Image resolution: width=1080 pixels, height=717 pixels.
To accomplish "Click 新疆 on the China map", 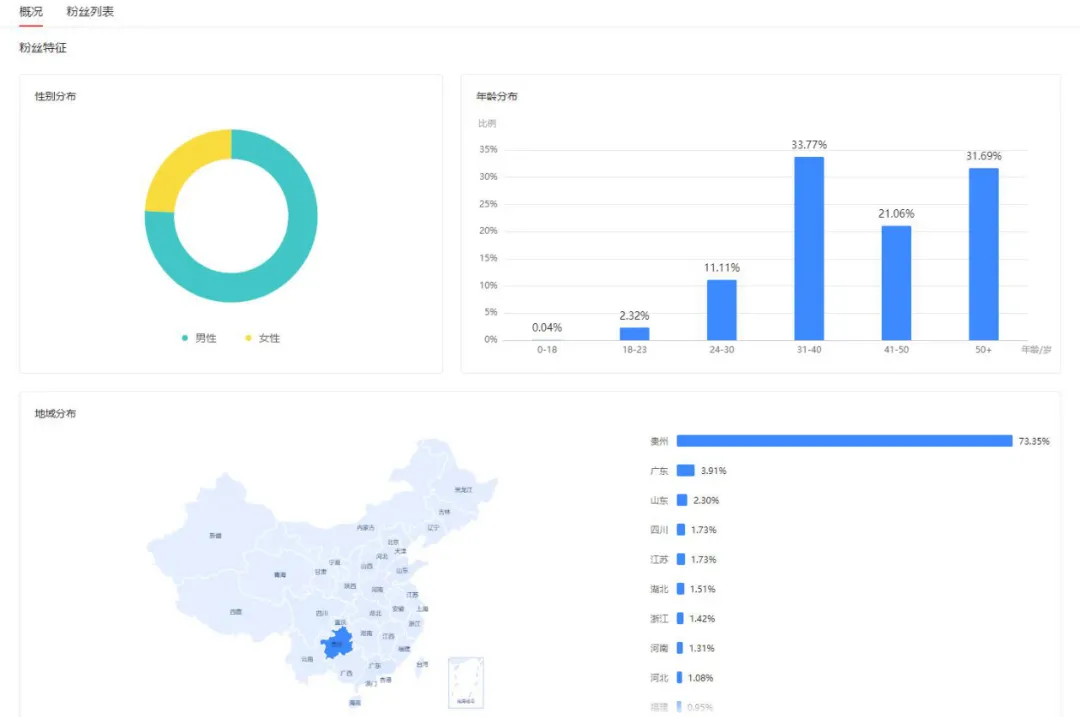I will coord(216,535).
